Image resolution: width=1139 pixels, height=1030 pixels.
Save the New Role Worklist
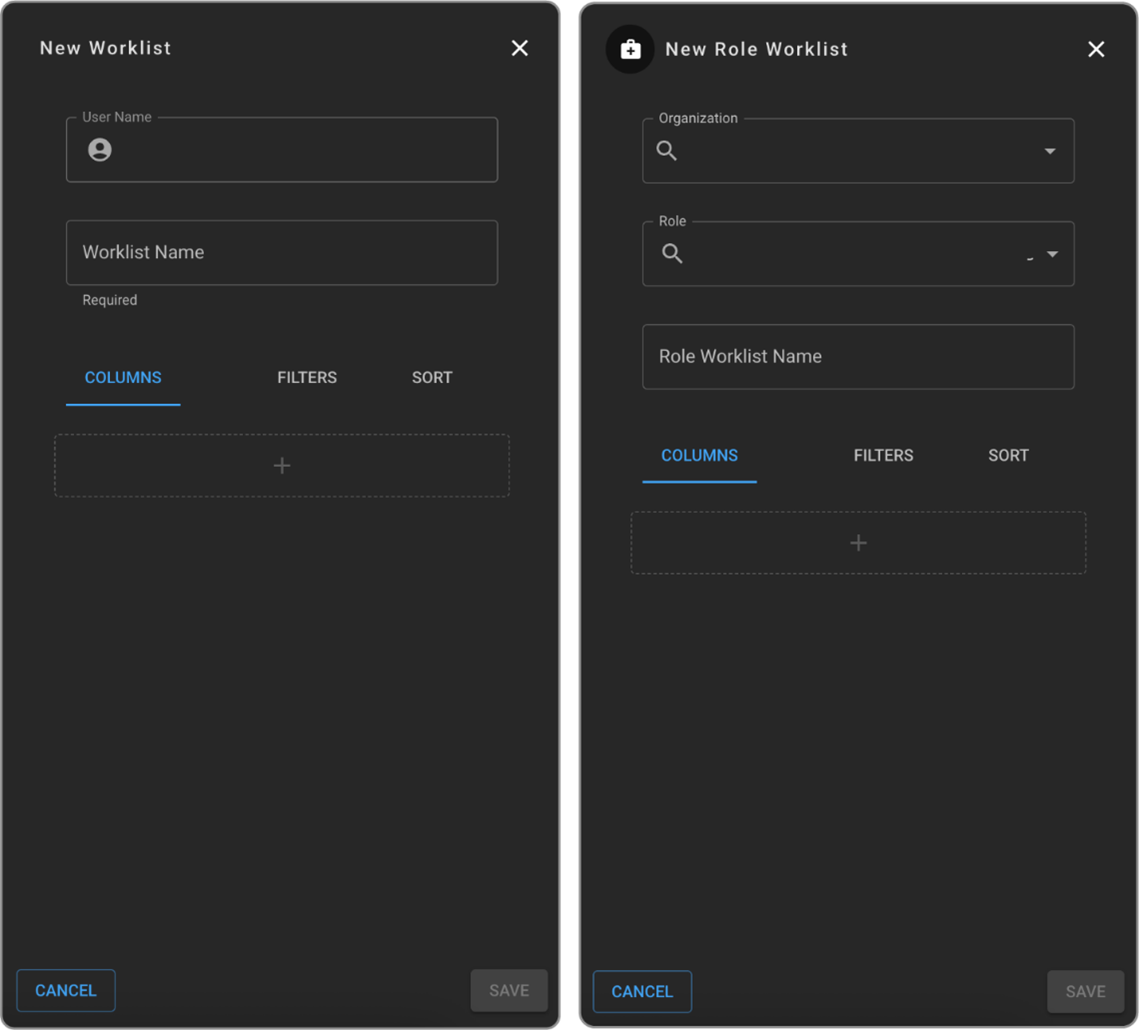1085,991
